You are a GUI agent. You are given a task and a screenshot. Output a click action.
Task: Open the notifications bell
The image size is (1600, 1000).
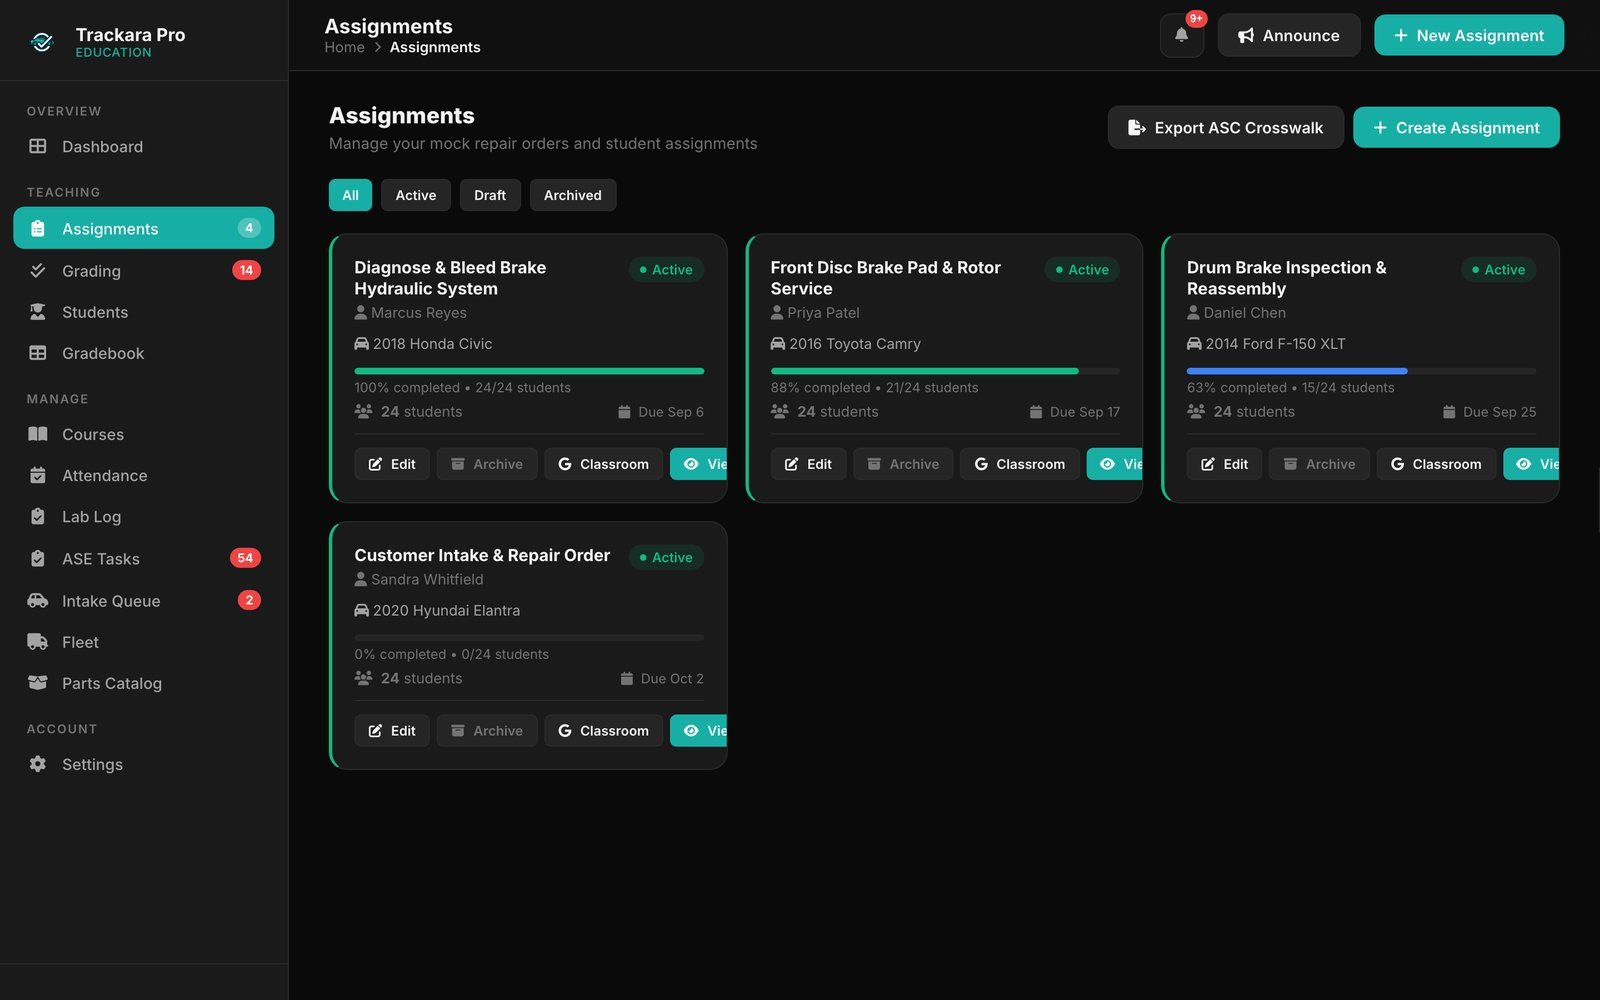[1181, 35]
